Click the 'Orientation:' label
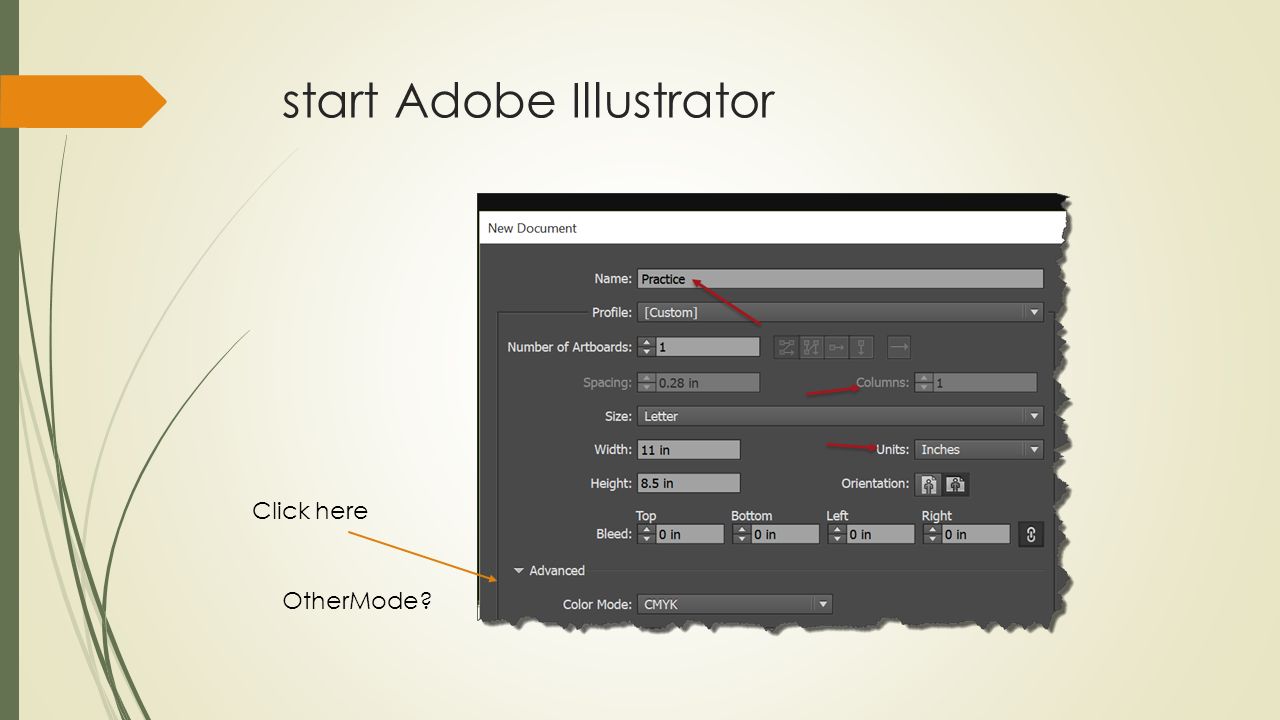Image resolution: width=1280 pixels, height=720 pixels. [876, 484]
